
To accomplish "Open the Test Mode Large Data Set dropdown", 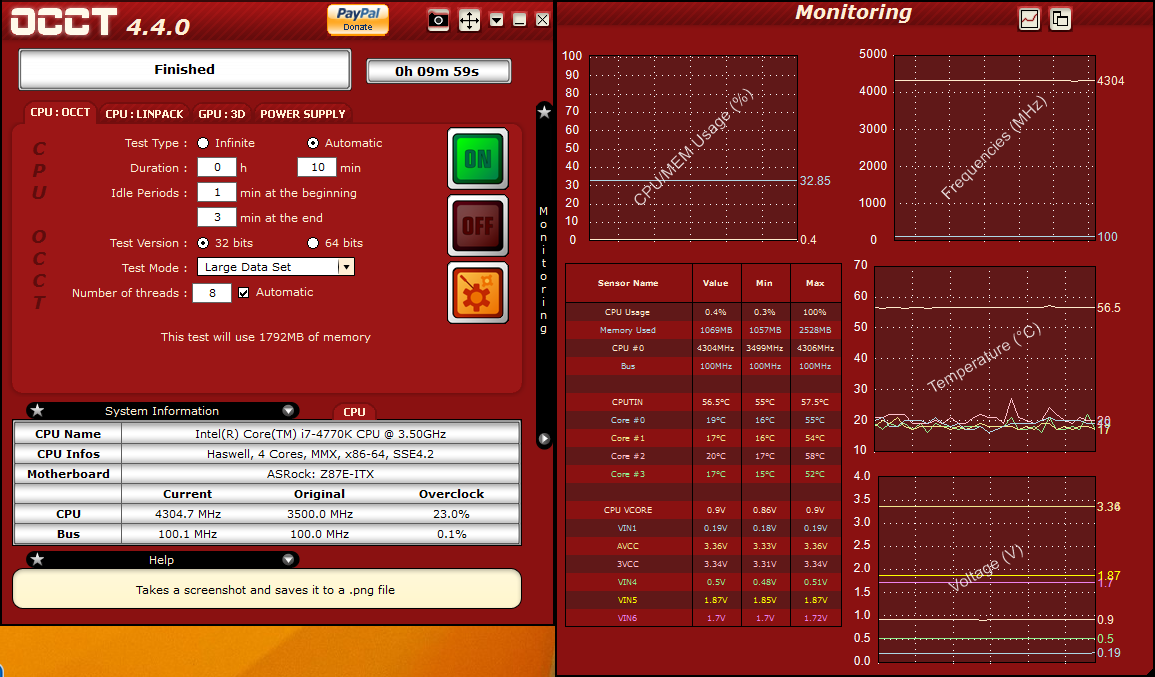I will point(275,267).
